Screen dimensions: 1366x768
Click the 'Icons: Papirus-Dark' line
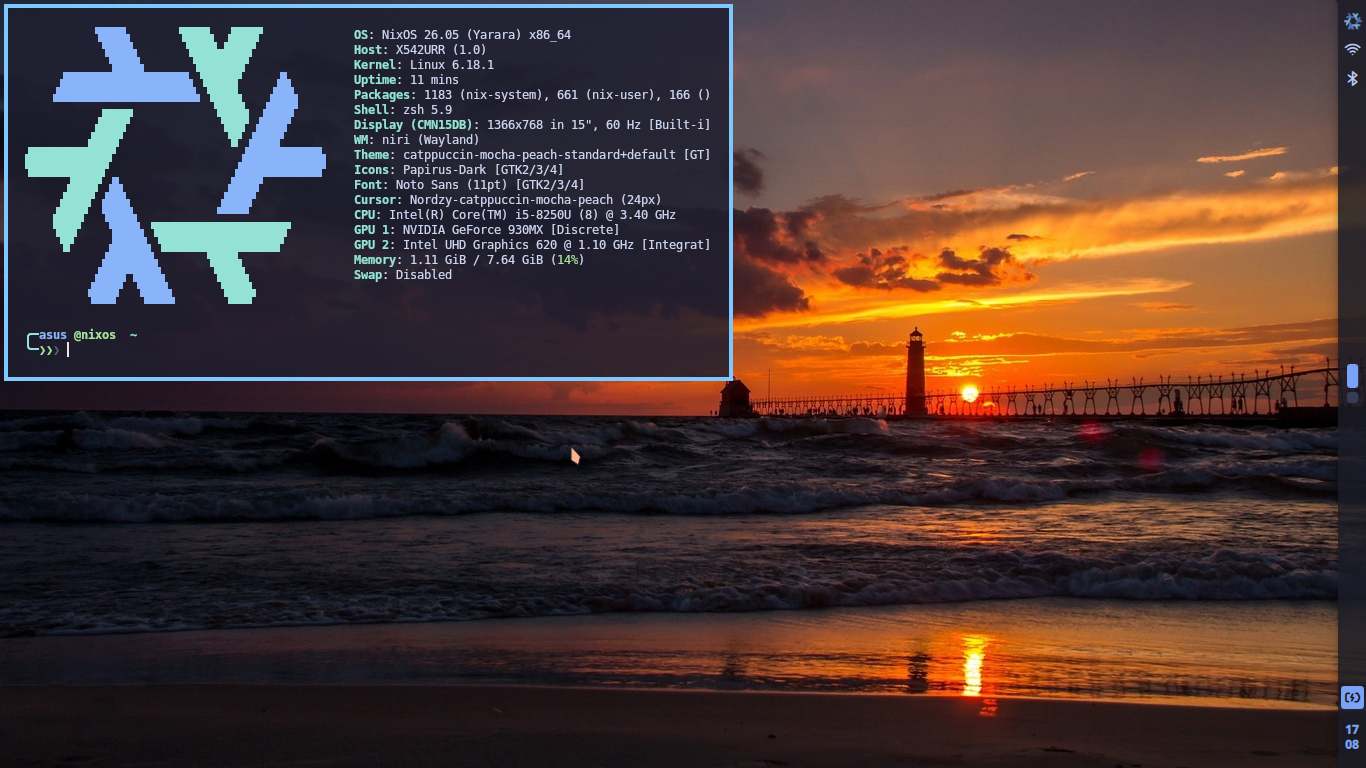pyautogui.click(x=459, y=170)
